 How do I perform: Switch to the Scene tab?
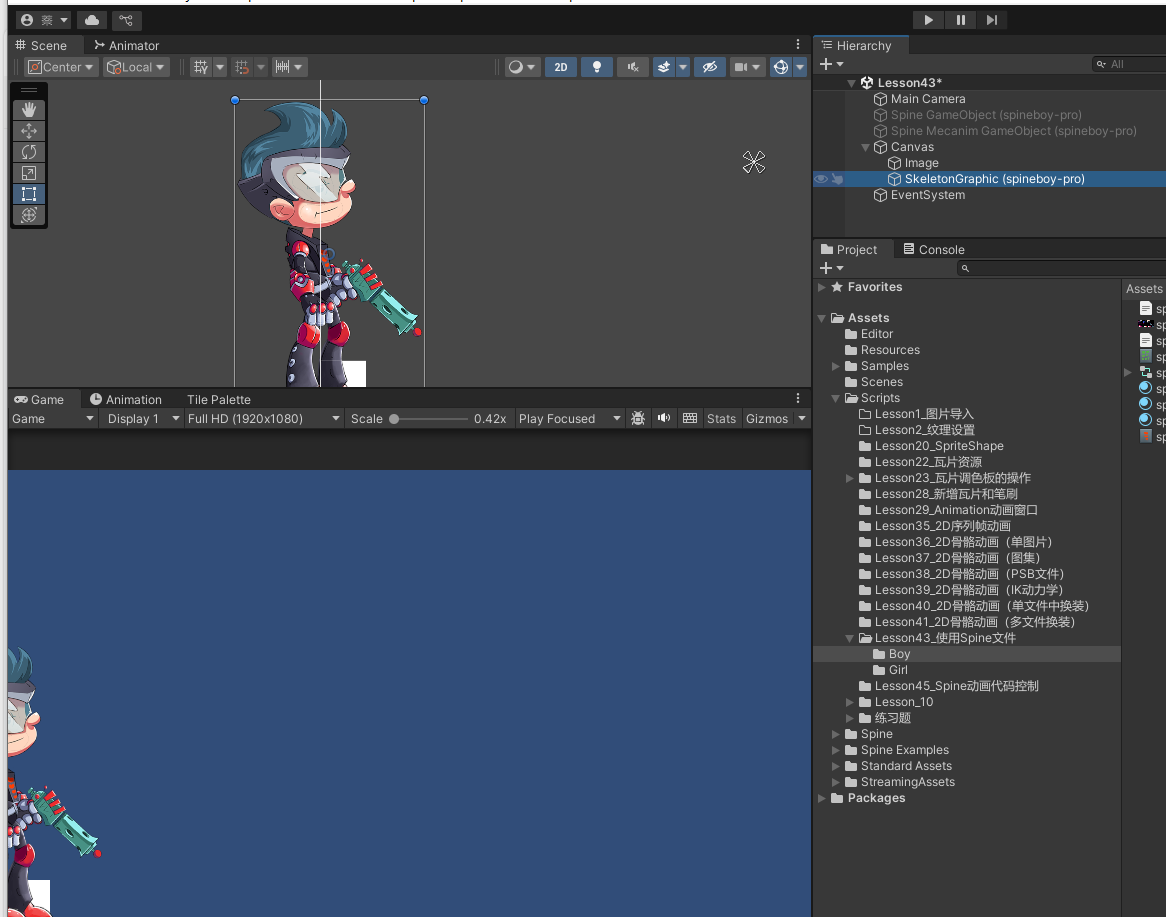click(41, 45)
